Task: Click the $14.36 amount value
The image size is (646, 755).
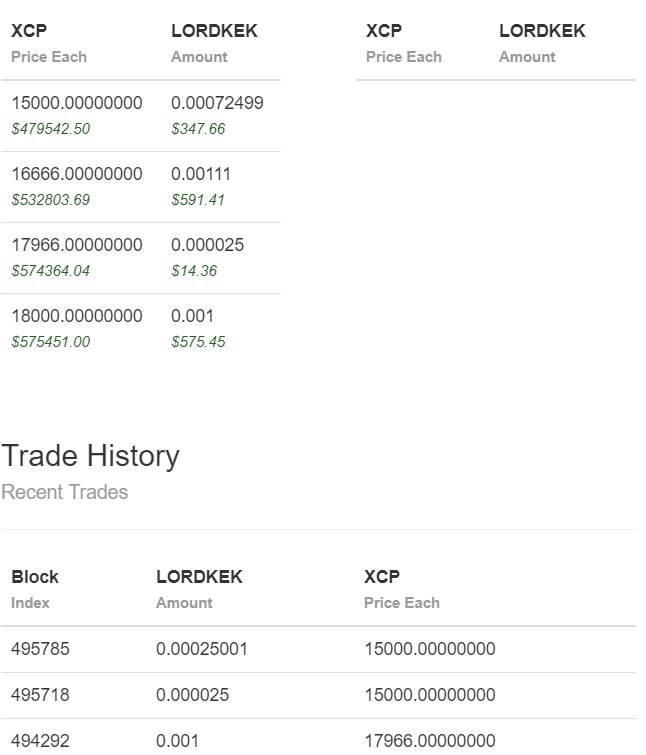Action: (194, 271)
